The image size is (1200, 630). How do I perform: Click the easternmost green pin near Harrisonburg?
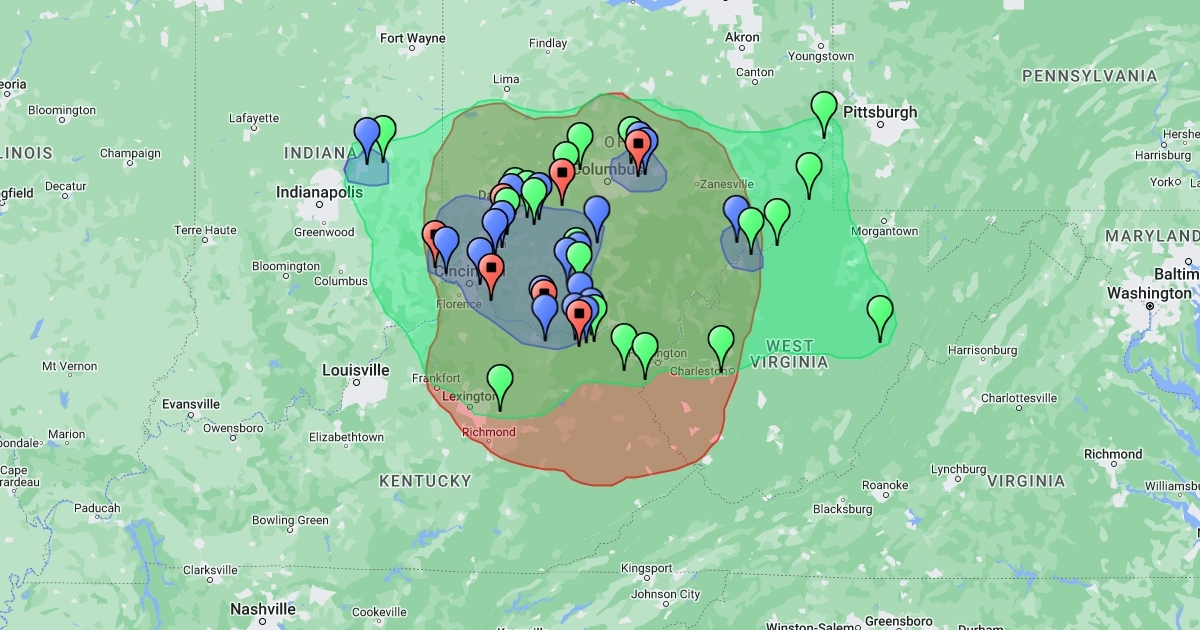coord(879,312)
